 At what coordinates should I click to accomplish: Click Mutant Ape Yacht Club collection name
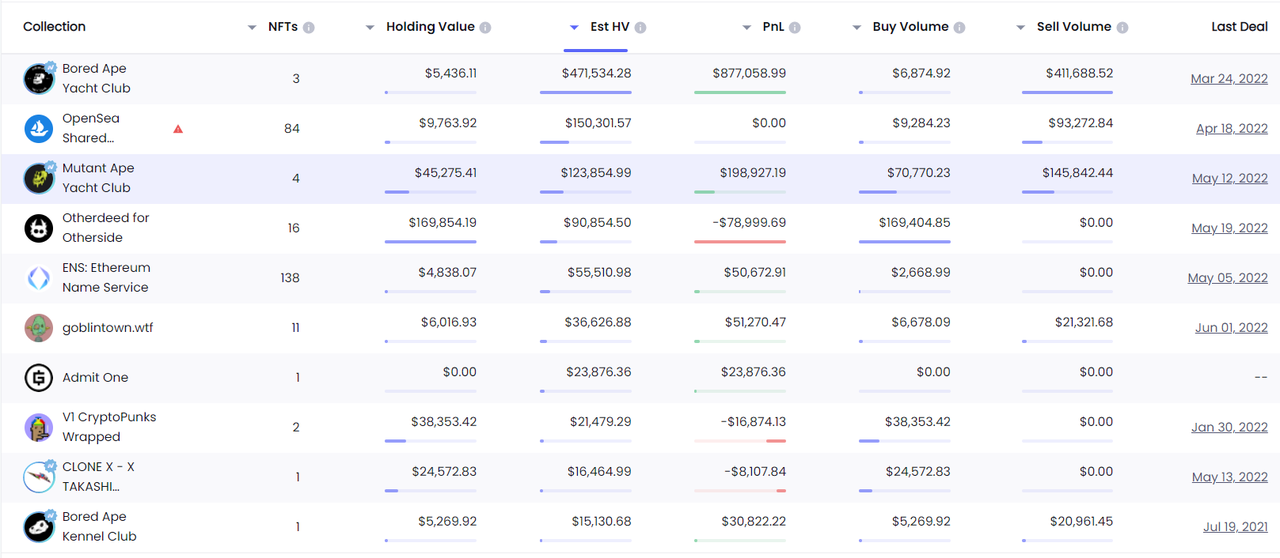(x=98, y=178)
